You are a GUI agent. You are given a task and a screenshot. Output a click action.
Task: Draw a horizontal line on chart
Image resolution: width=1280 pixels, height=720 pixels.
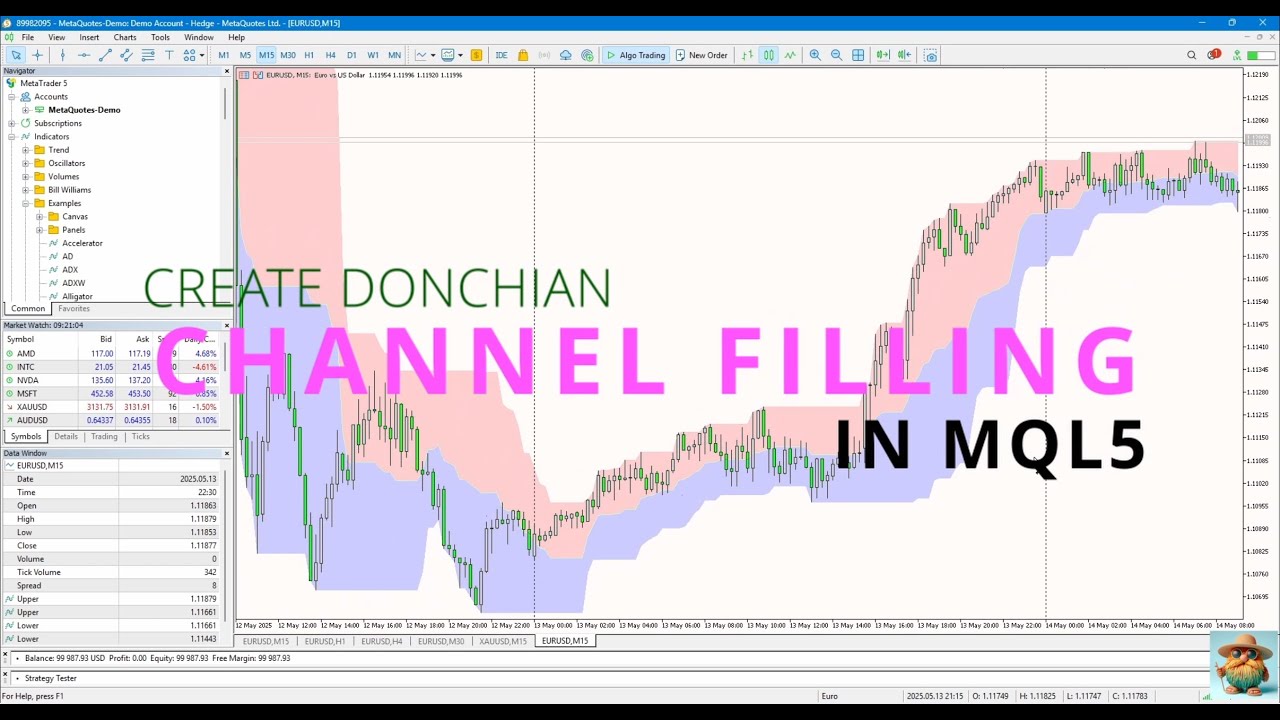[84, 55]
